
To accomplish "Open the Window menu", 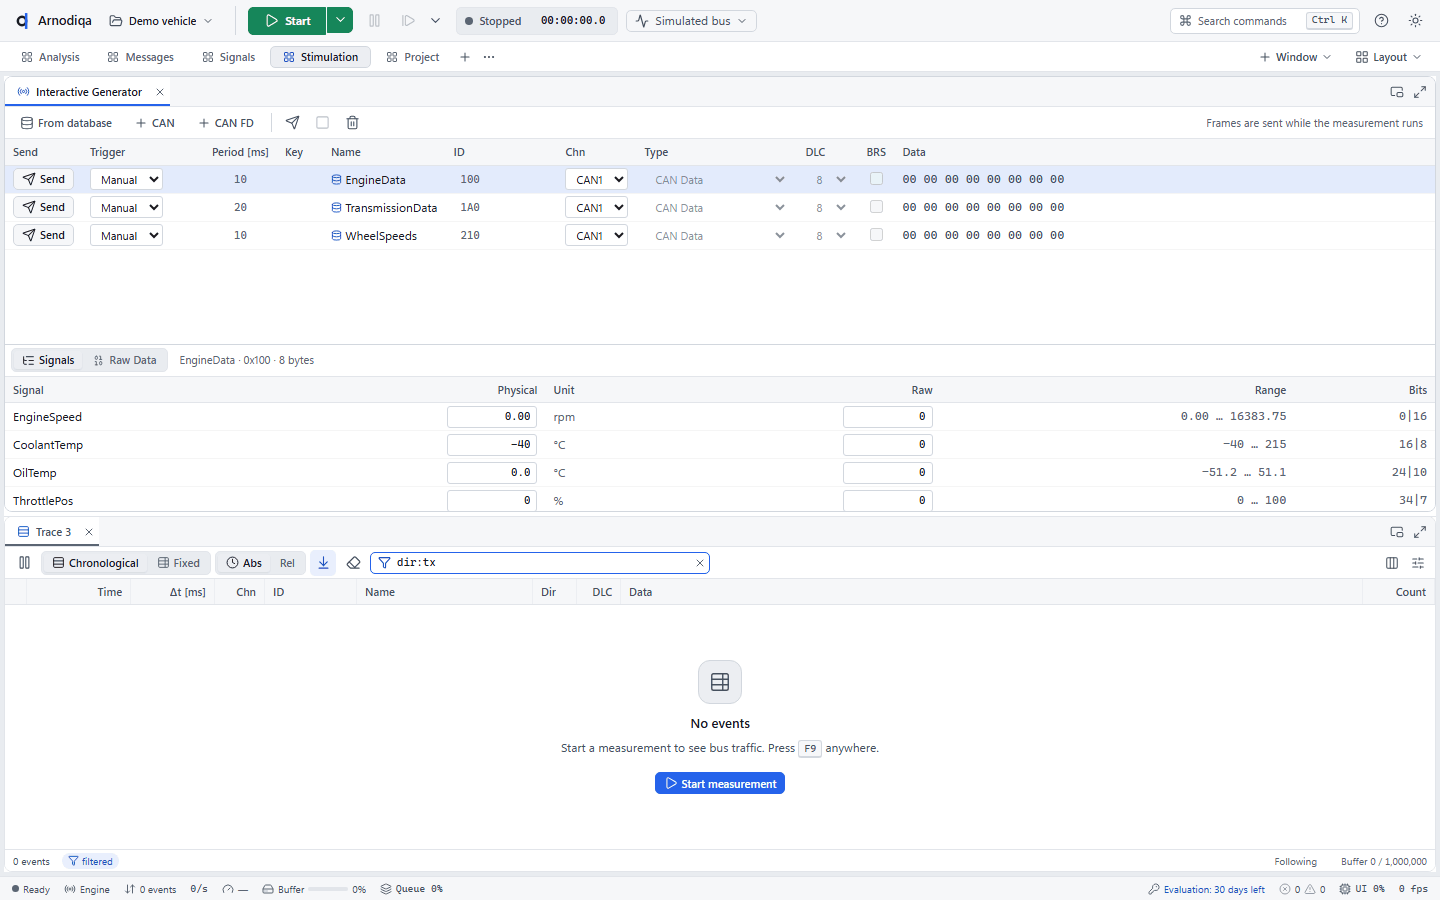I will pos(1295,57).
